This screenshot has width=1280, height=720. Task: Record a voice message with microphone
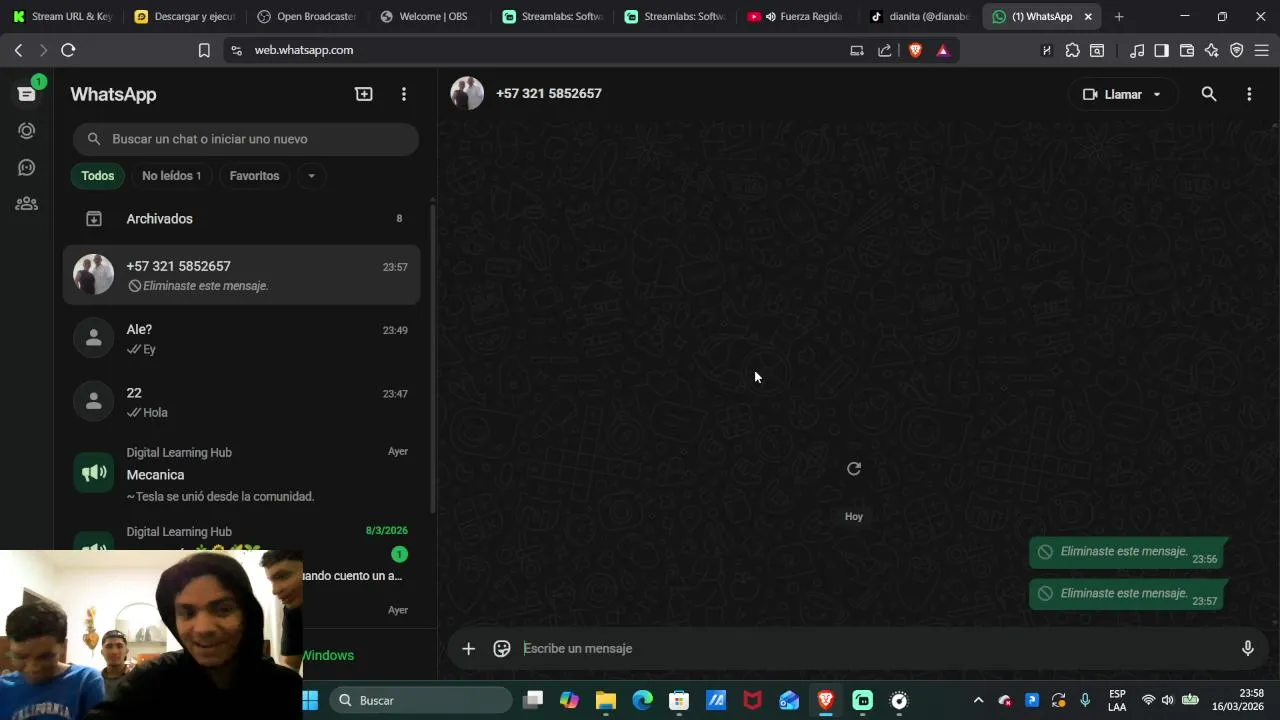(1248, 648)
